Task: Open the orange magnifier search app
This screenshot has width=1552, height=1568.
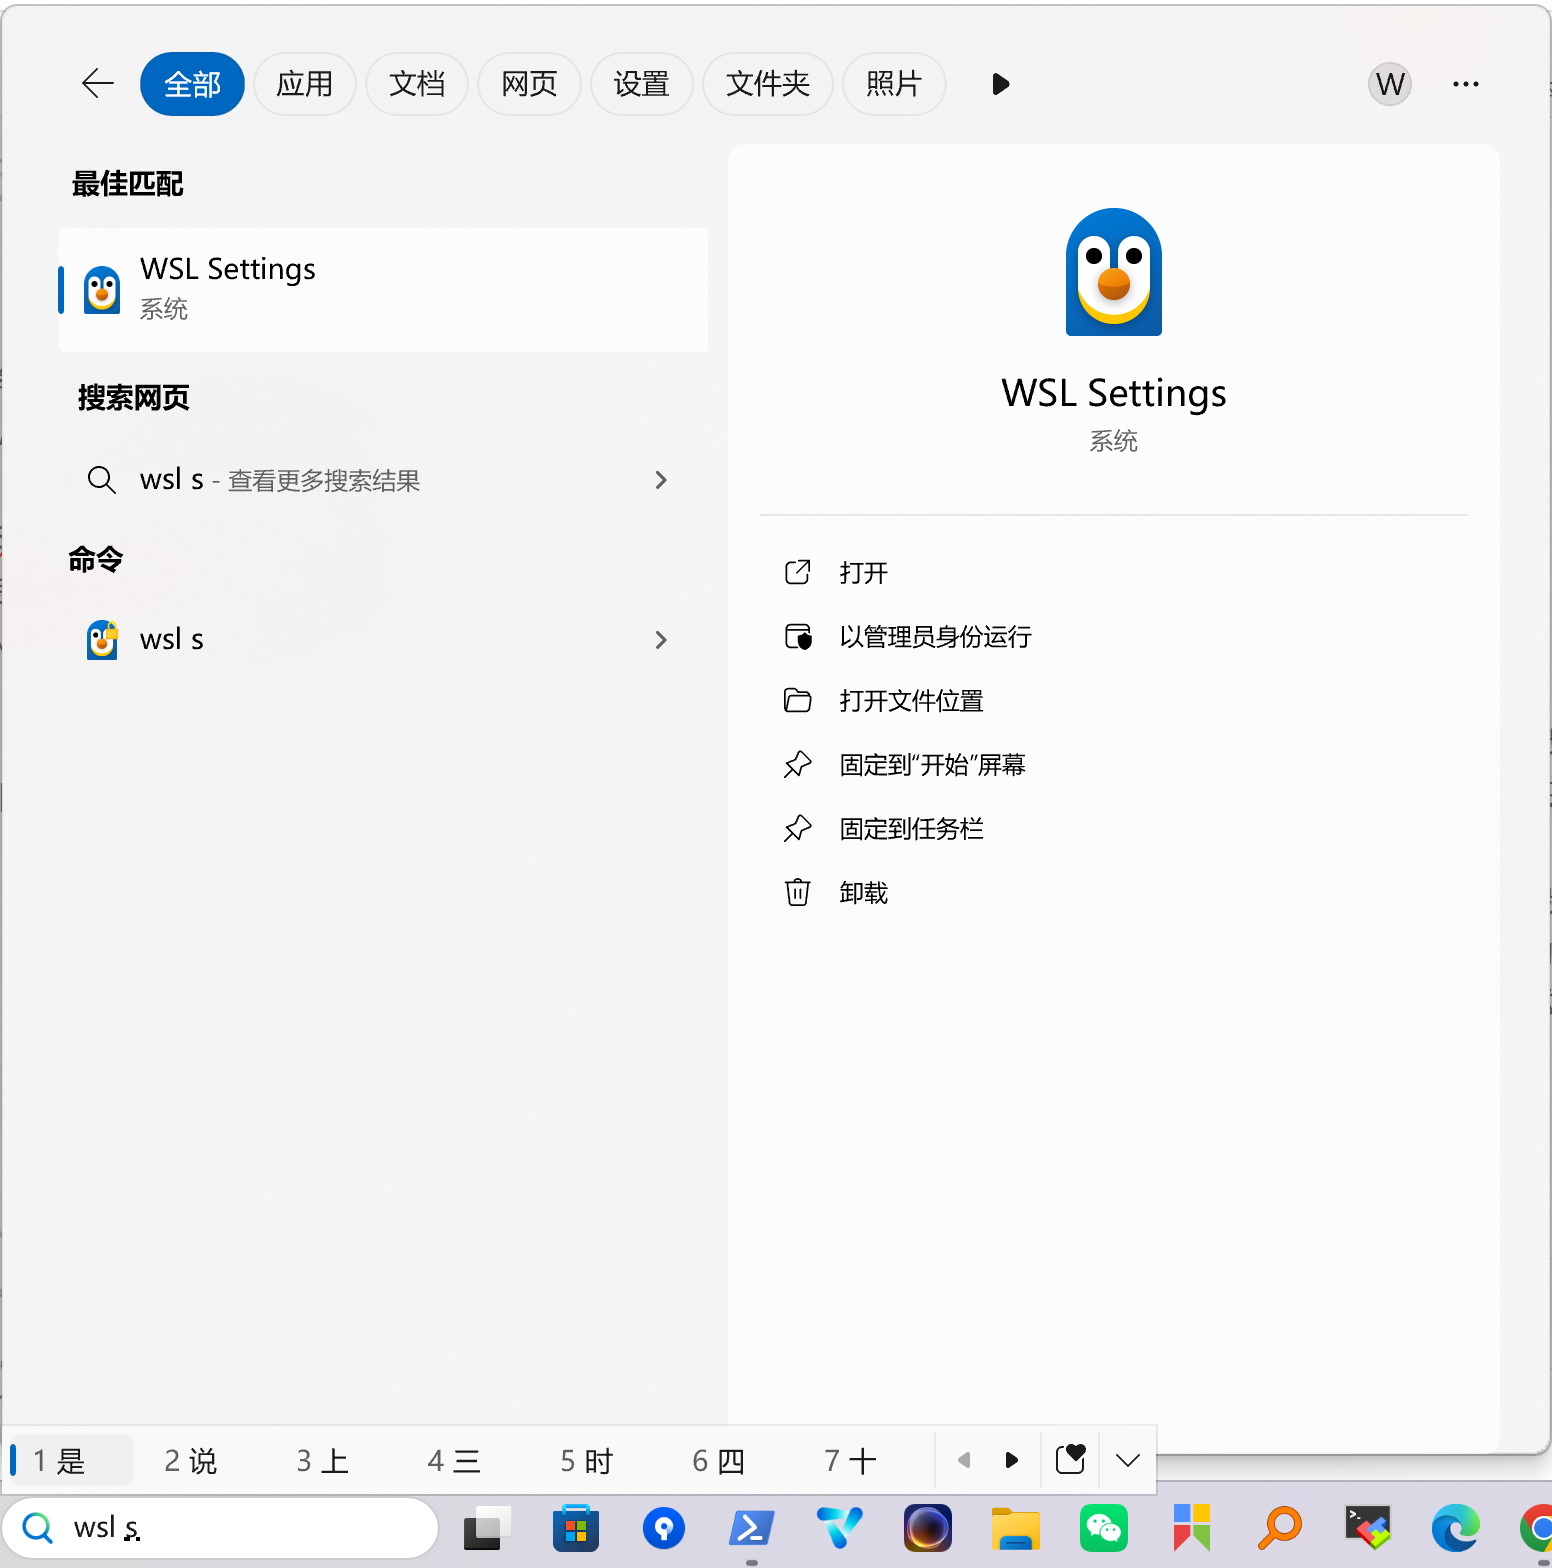Action: tap(1280, 1528)
